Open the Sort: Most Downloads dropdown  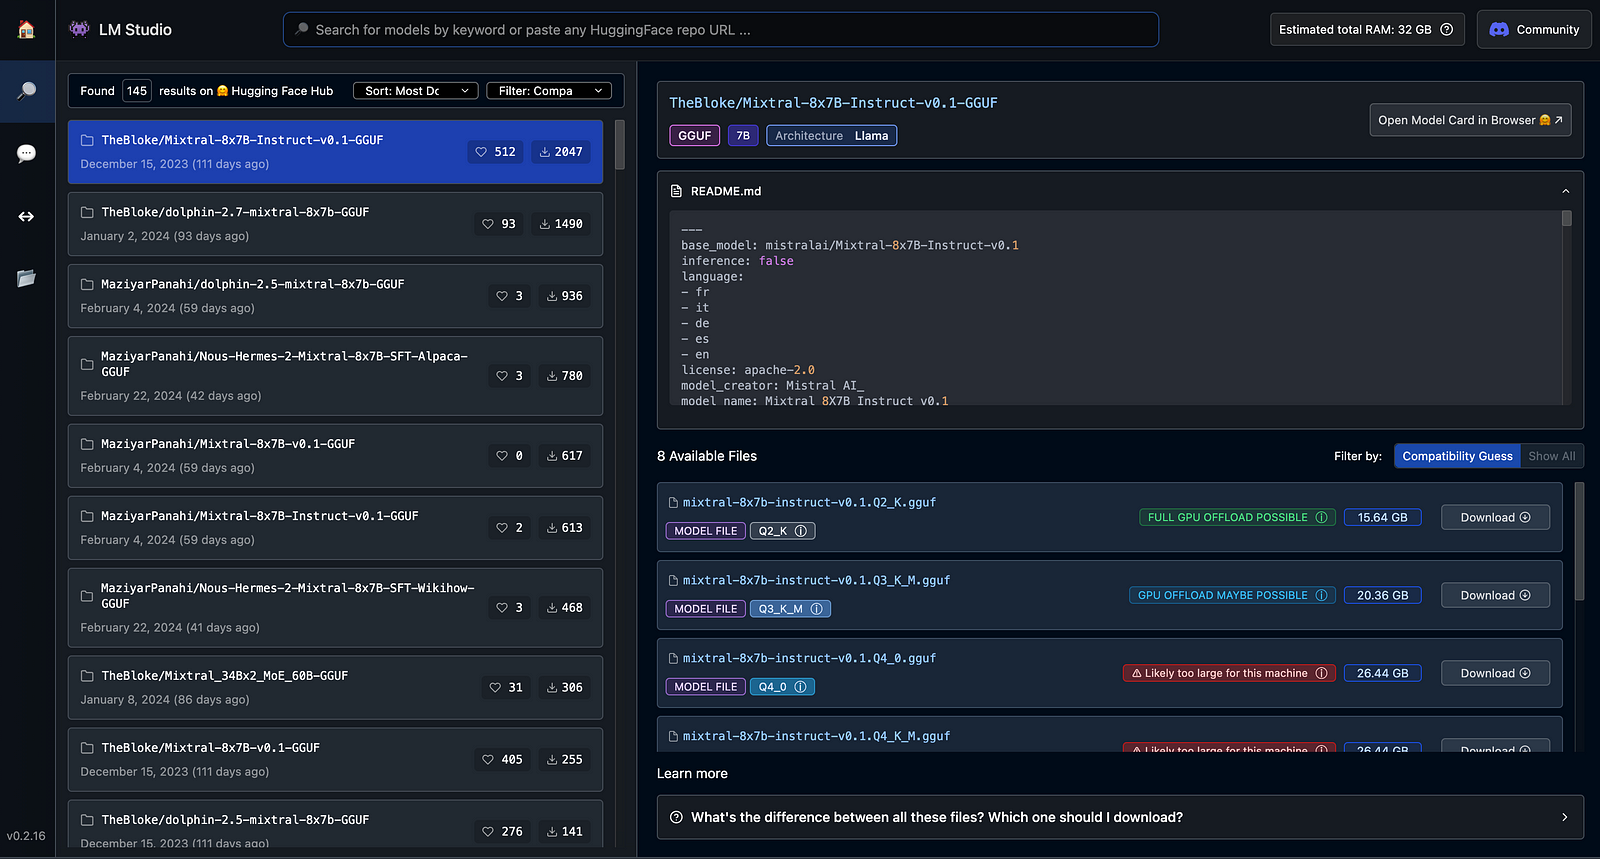tap(416, 91)
